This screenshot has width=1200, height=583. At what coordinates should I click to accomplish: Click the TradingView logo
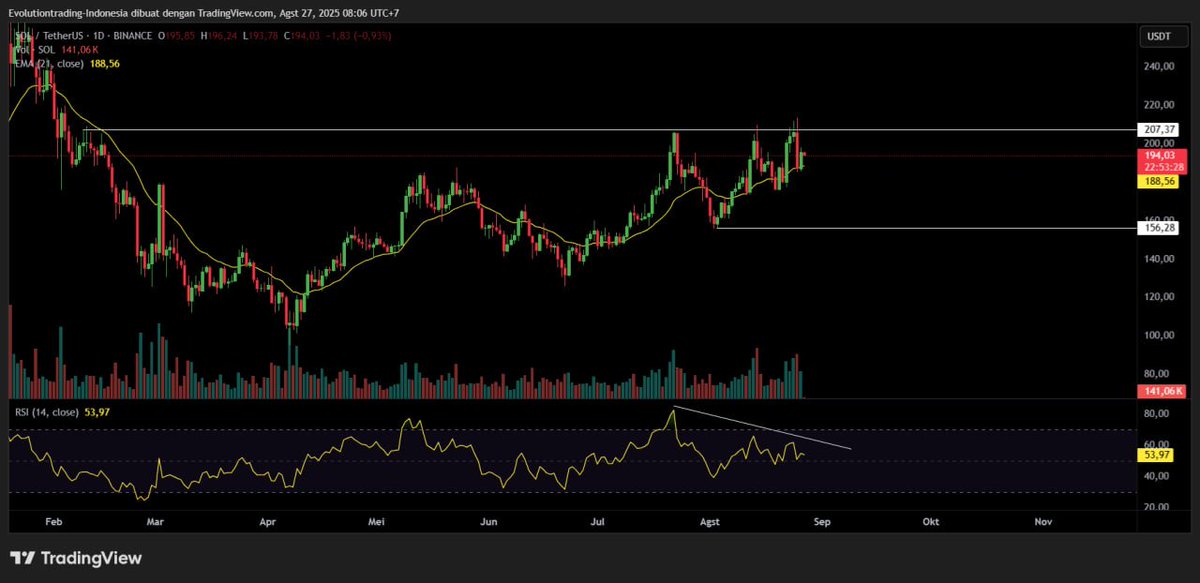pos(76,558)
